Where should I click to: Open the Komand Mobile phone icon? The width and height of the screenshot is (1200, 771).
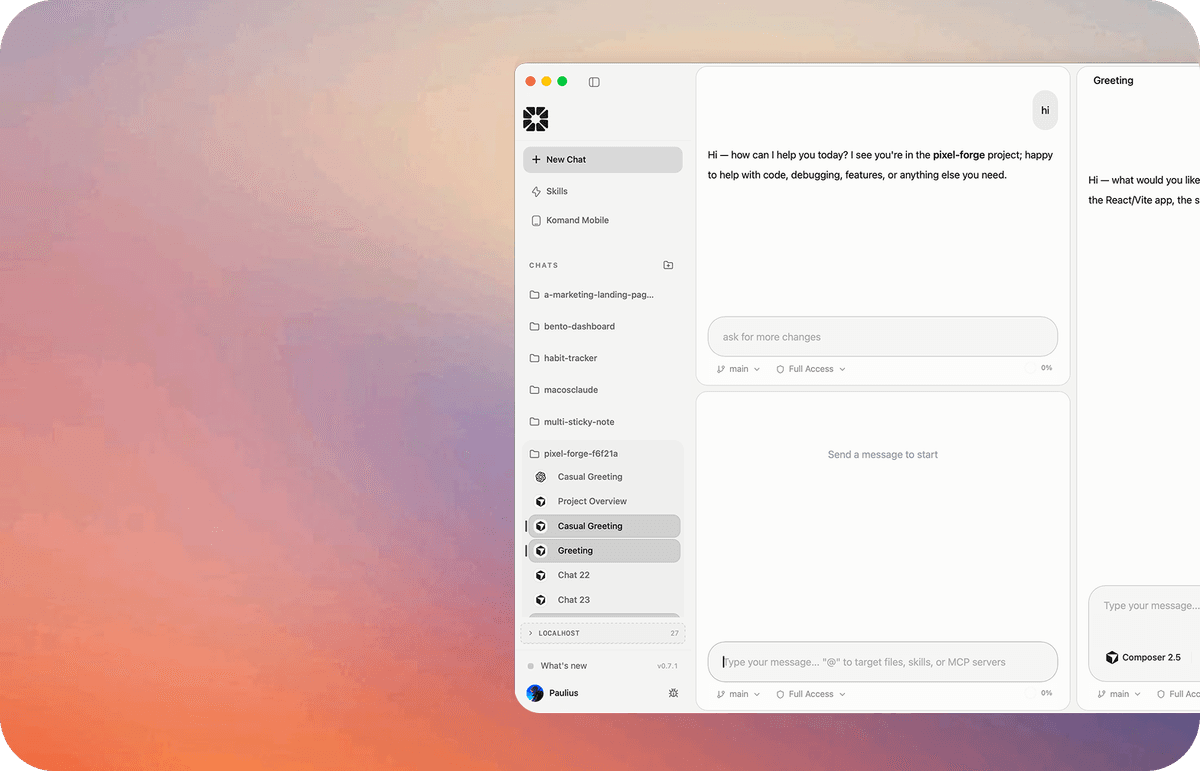point(537,220)
